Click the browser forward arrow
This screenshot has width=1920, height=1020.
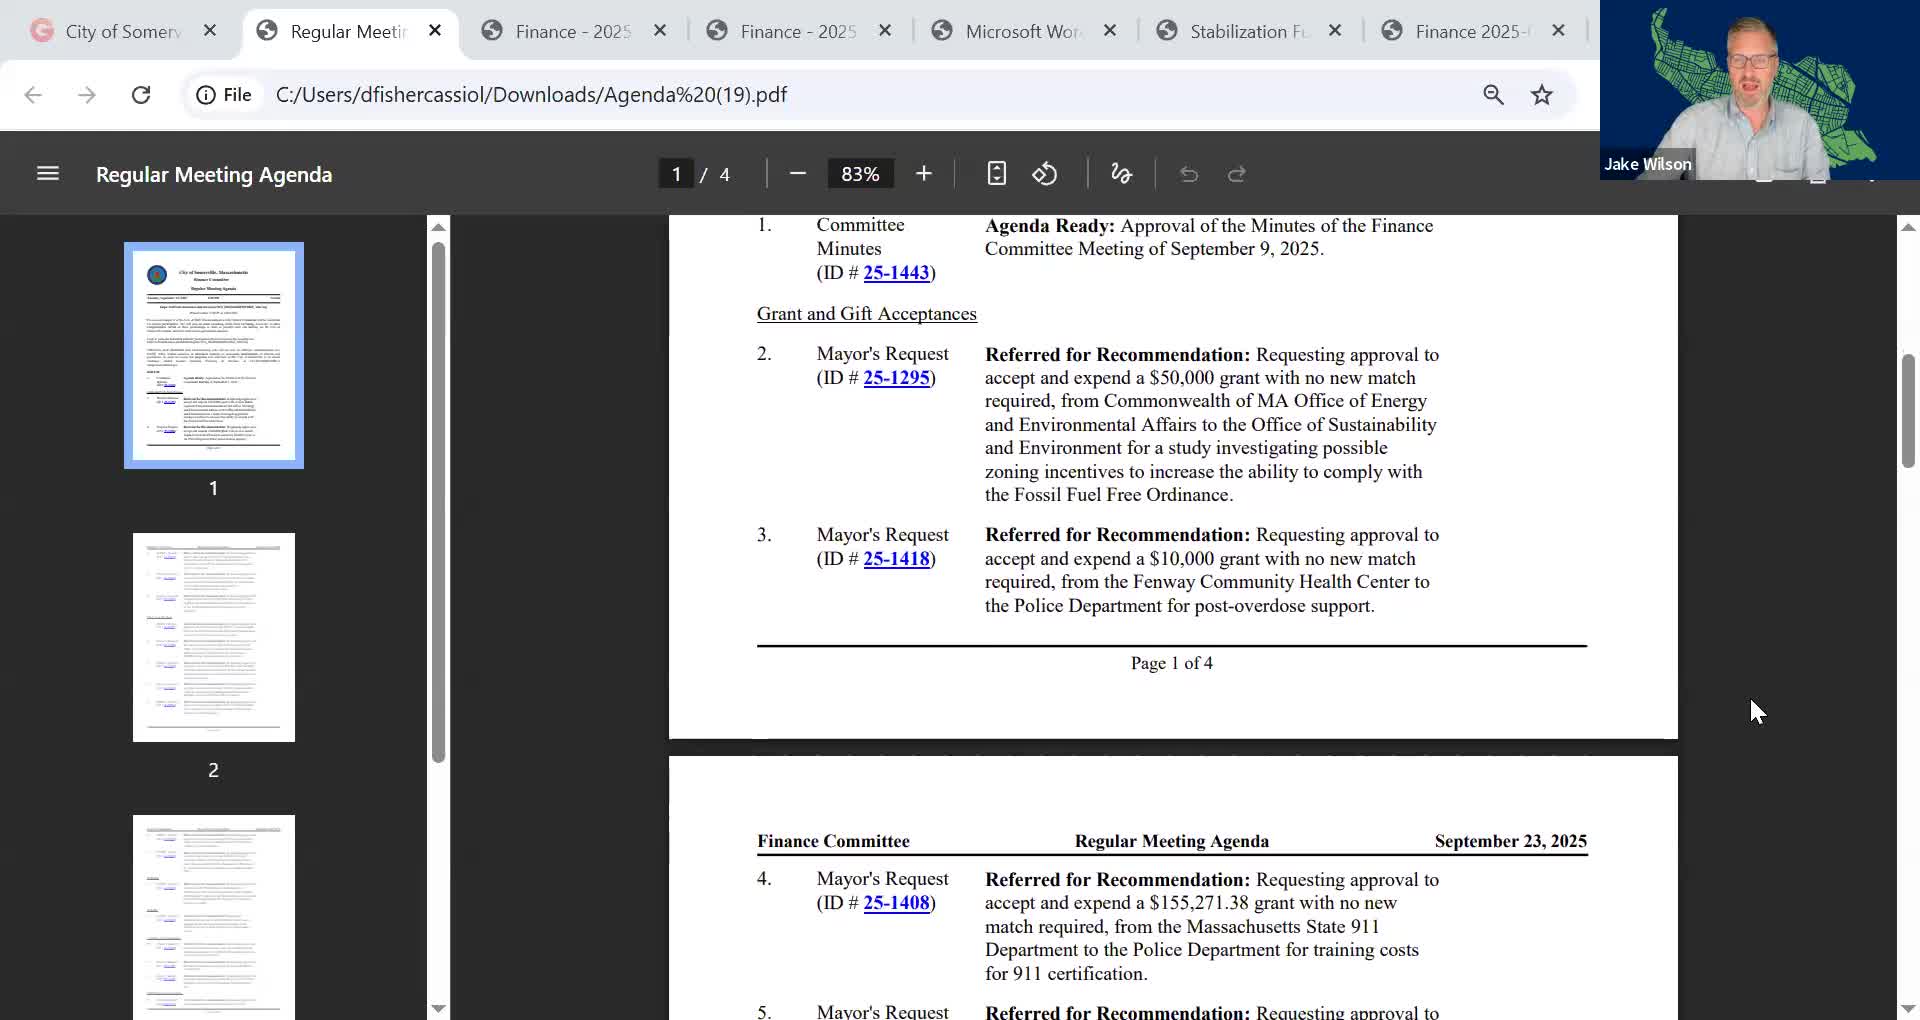[87, 95]
